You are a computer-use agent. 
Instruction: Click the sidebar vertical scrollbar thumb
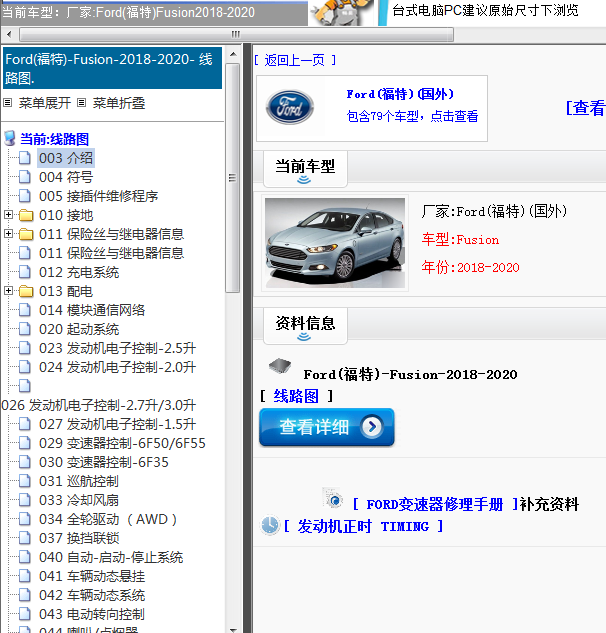[x=233, y=178]
